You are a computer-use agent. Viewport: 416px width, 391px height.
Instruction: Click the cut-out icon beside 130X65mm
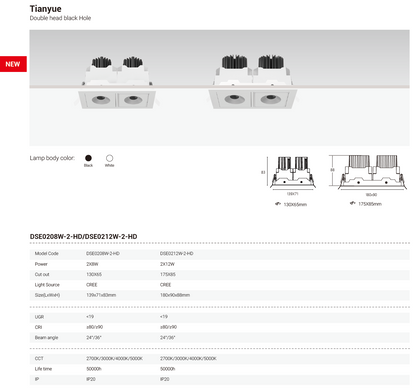(x=278, y=204)
